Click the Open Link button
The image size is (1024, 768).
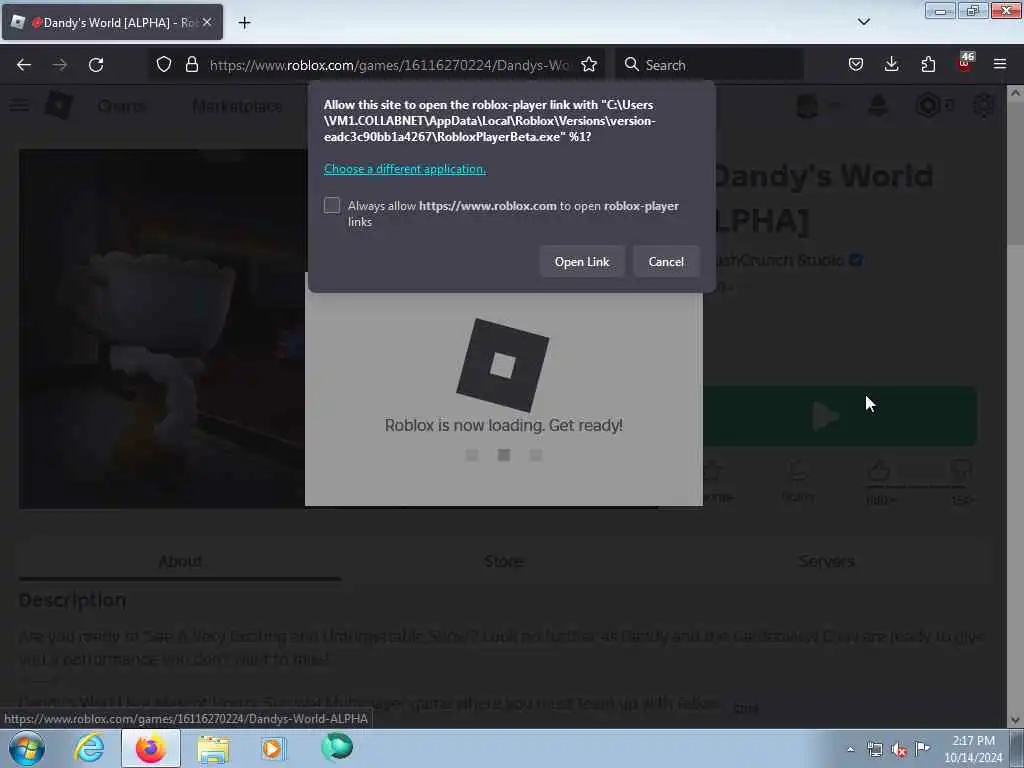point(581,262)
